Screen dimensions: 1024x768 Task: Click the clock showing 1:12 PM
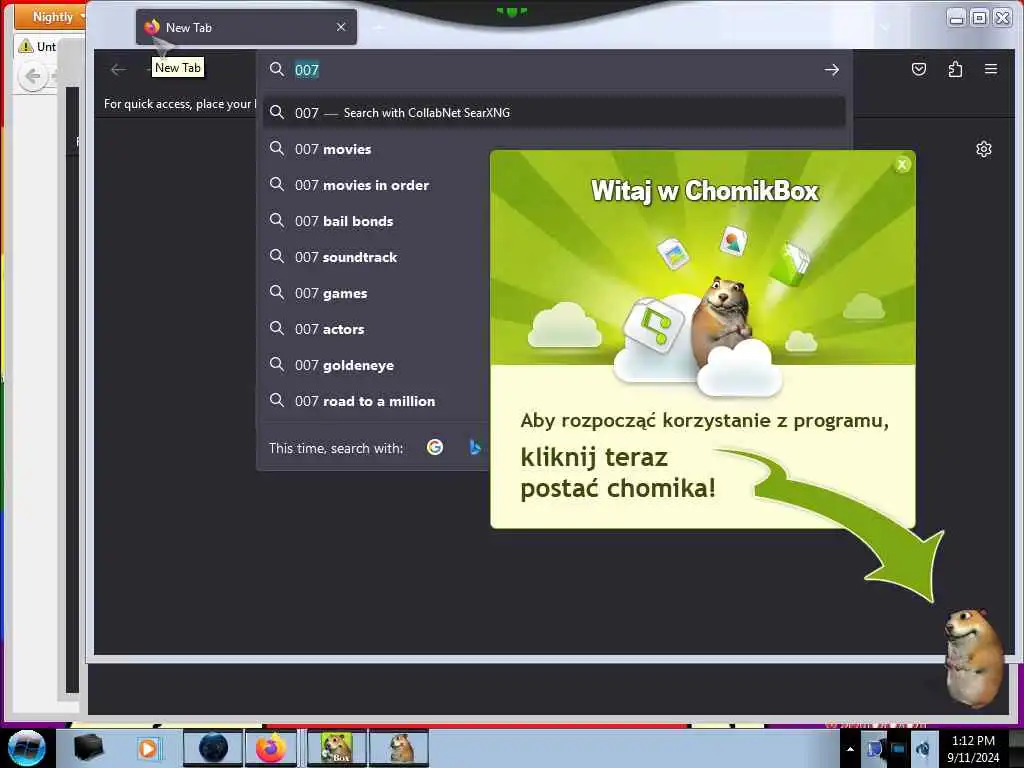point(973,748)
